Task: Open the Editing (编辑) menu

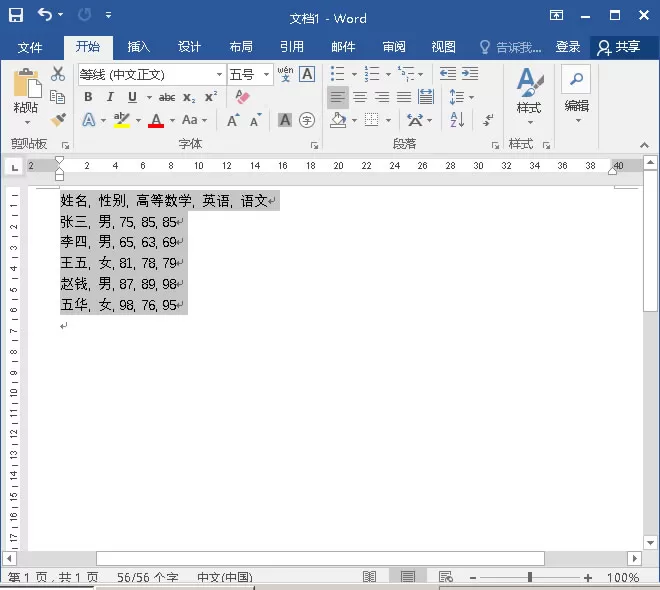Action: click(576, 95)
